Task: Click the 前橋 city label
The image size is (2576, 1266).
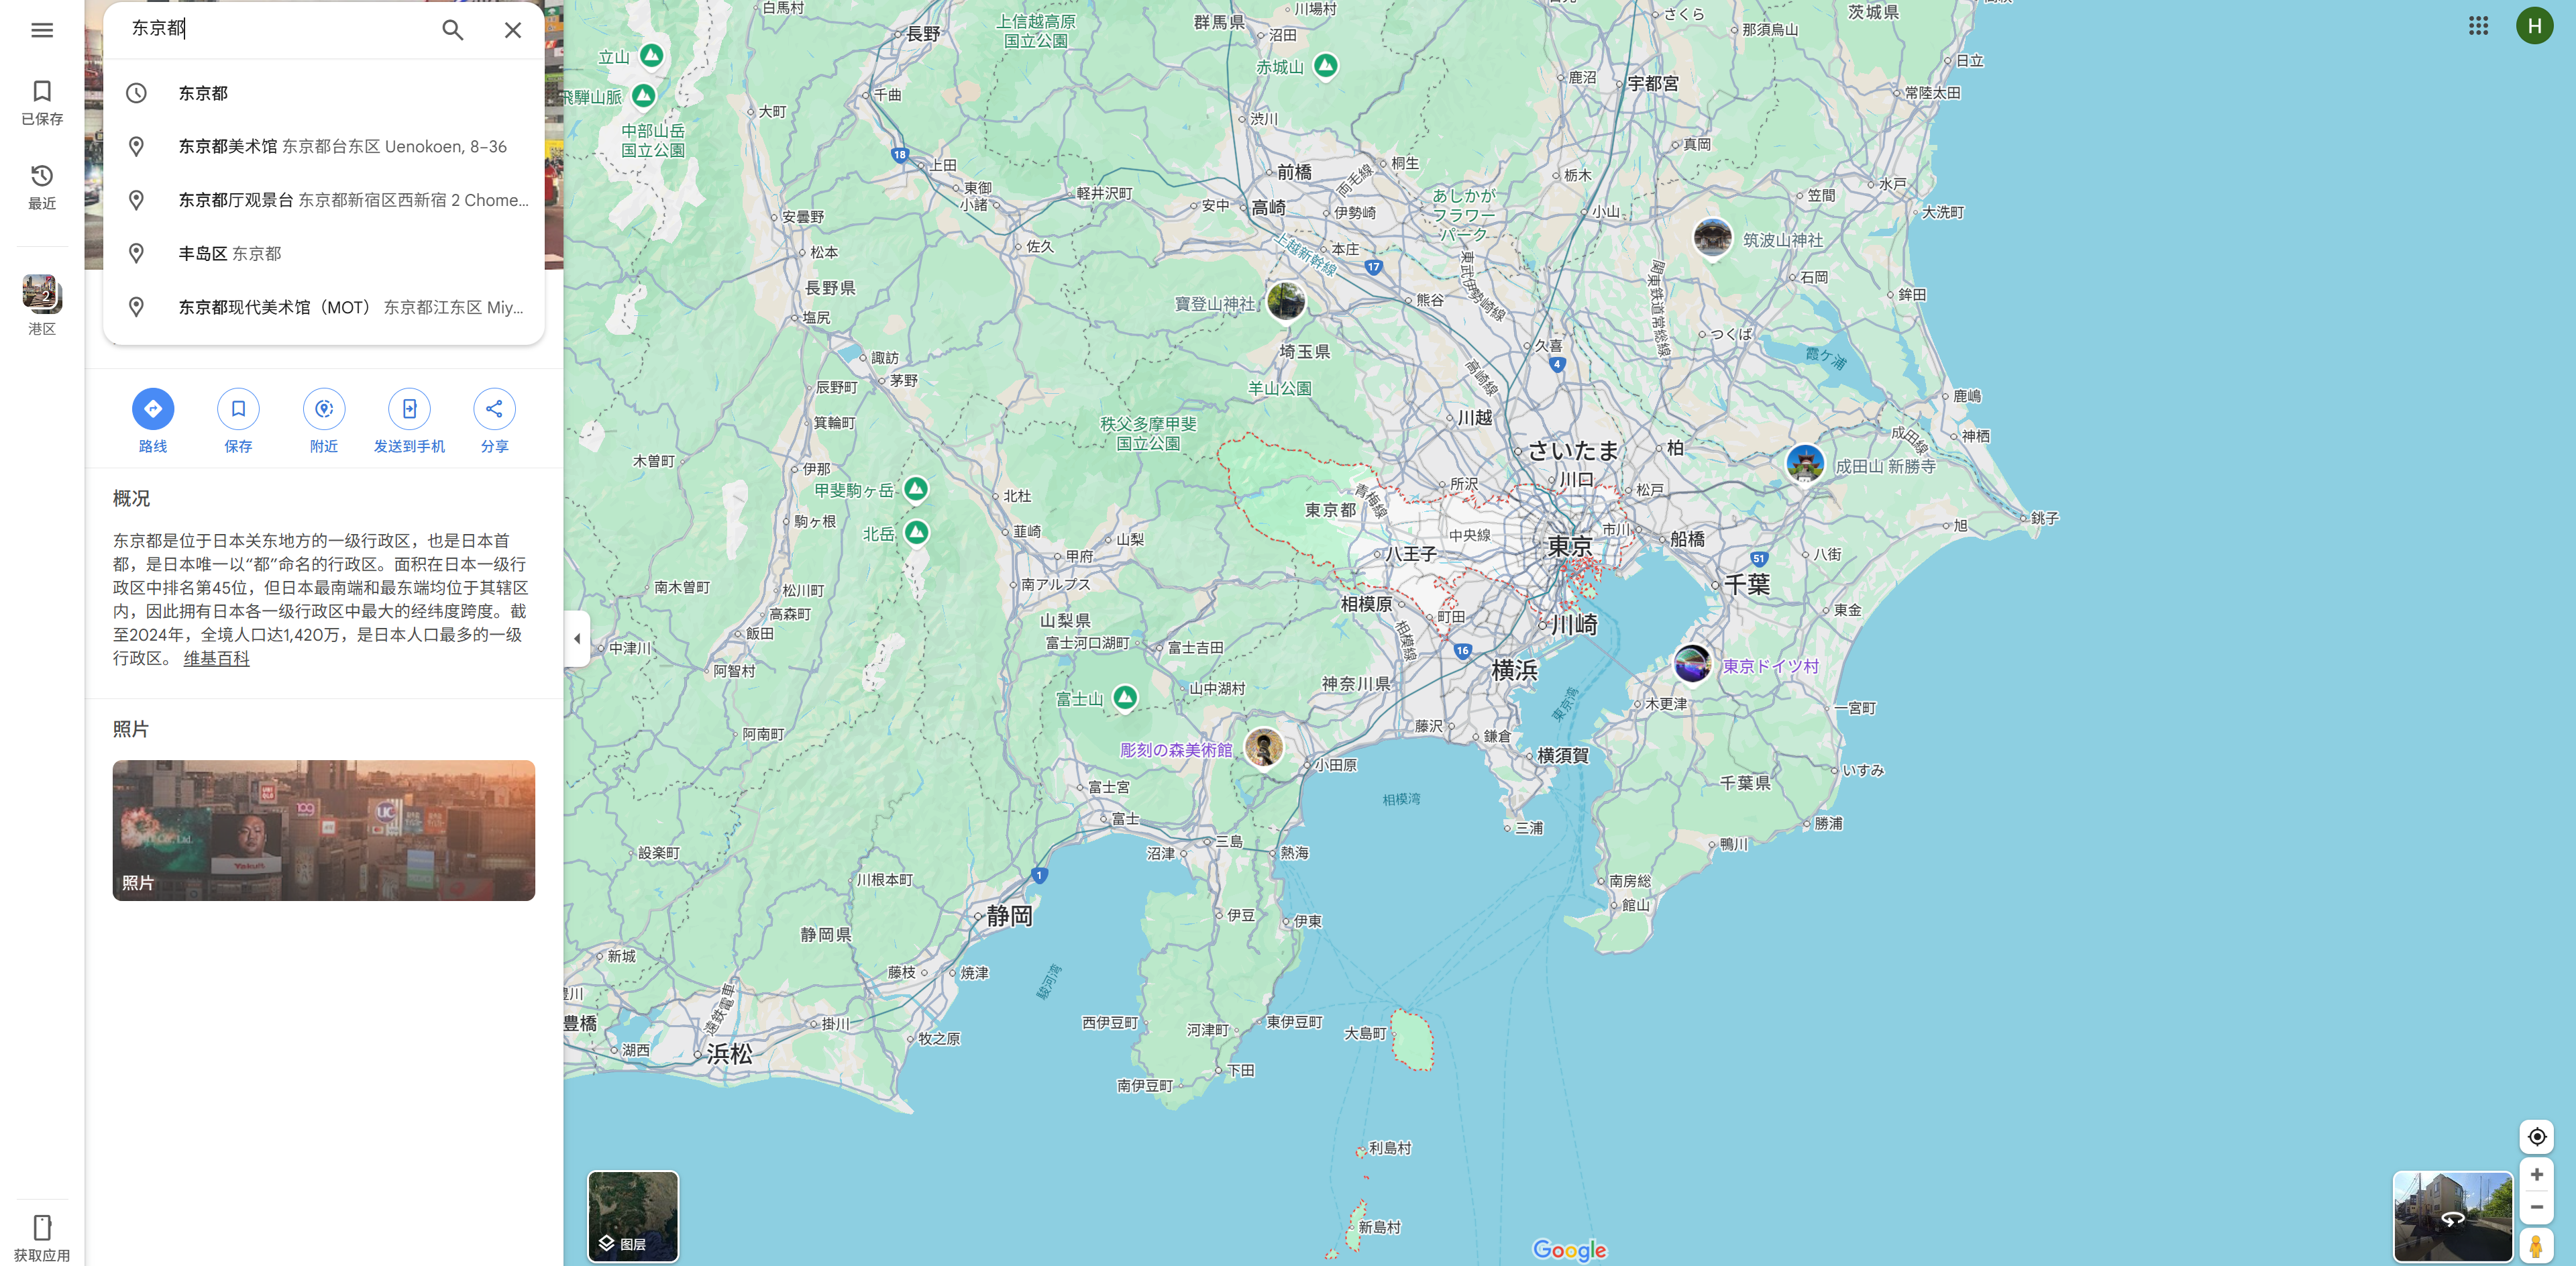Action: coord(1294,172)
